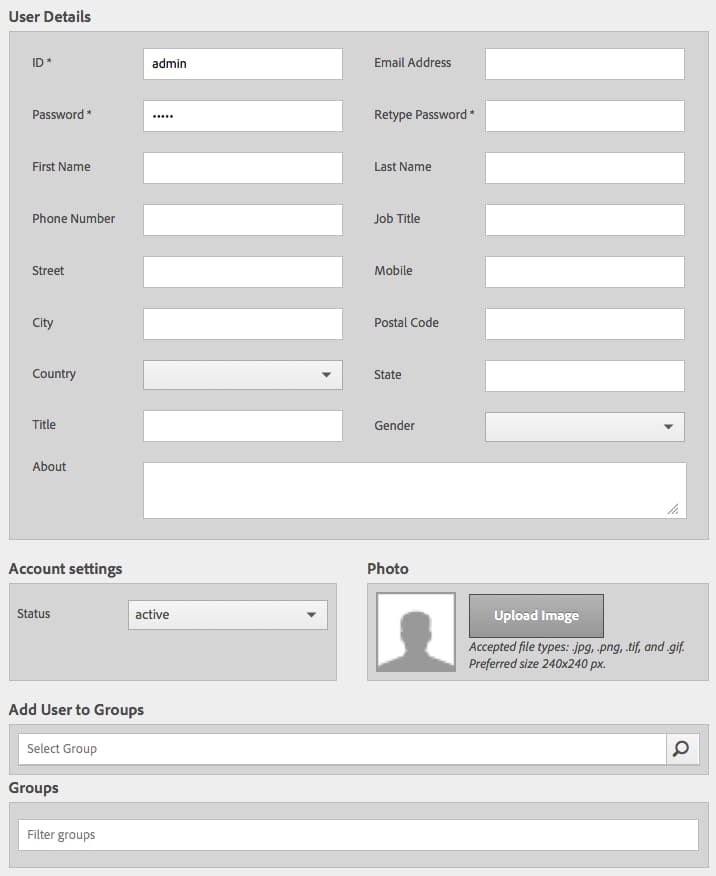716x876 pixels.
Task: Click the resize handle of the About textarea
Action: click(673, 508)
